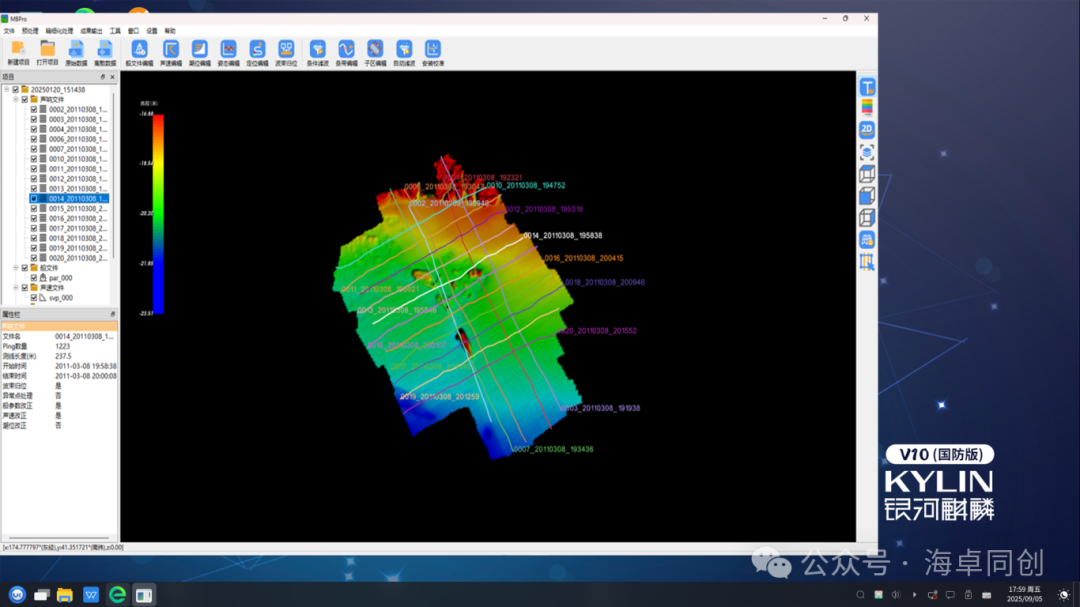Launch the 潮位编辑 tide editing tool
Viewport: 1080px width, 607px height.
199,51
